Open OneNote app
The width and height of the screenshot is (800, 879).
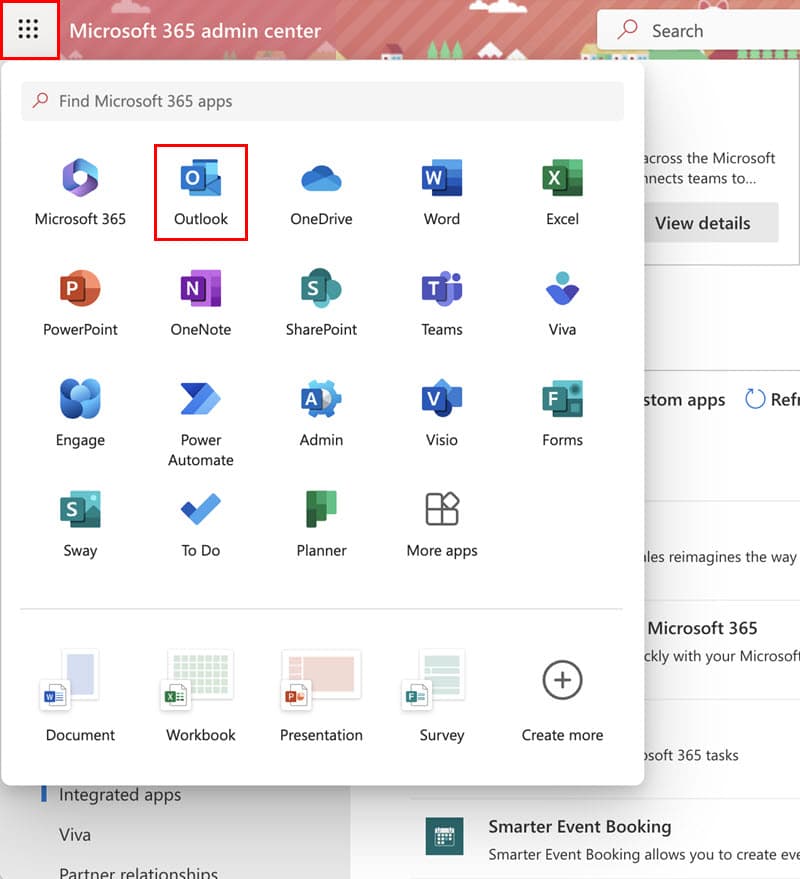(x=201, y=303)
